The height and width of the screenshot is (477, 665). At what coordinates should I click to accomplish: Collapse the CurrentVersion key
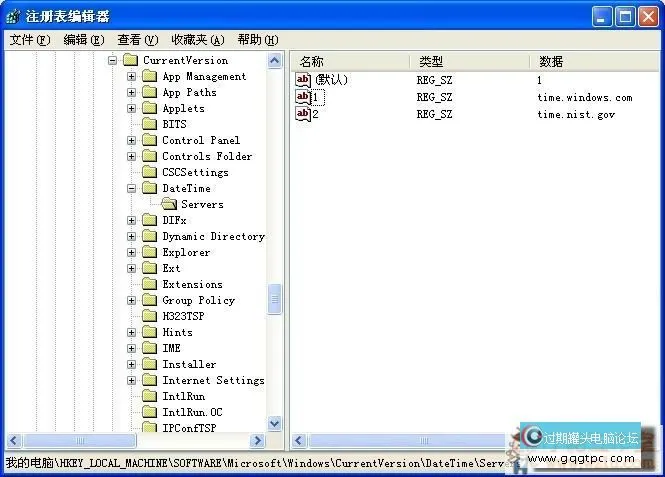click(112, 61)
